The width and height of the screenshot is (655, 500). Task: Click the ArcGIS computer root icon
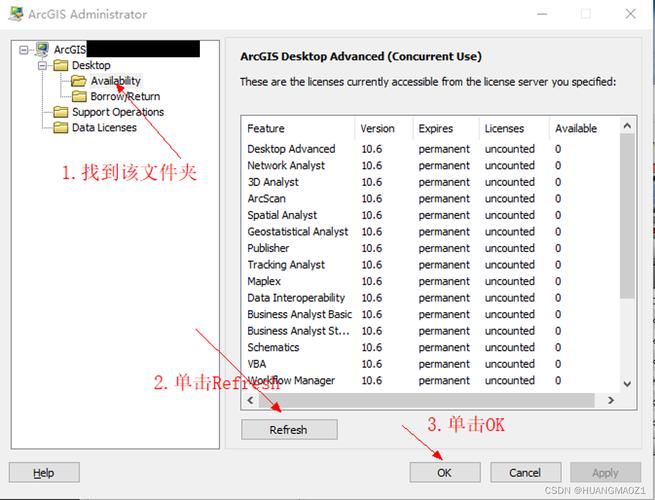click(x=42, y=50)
